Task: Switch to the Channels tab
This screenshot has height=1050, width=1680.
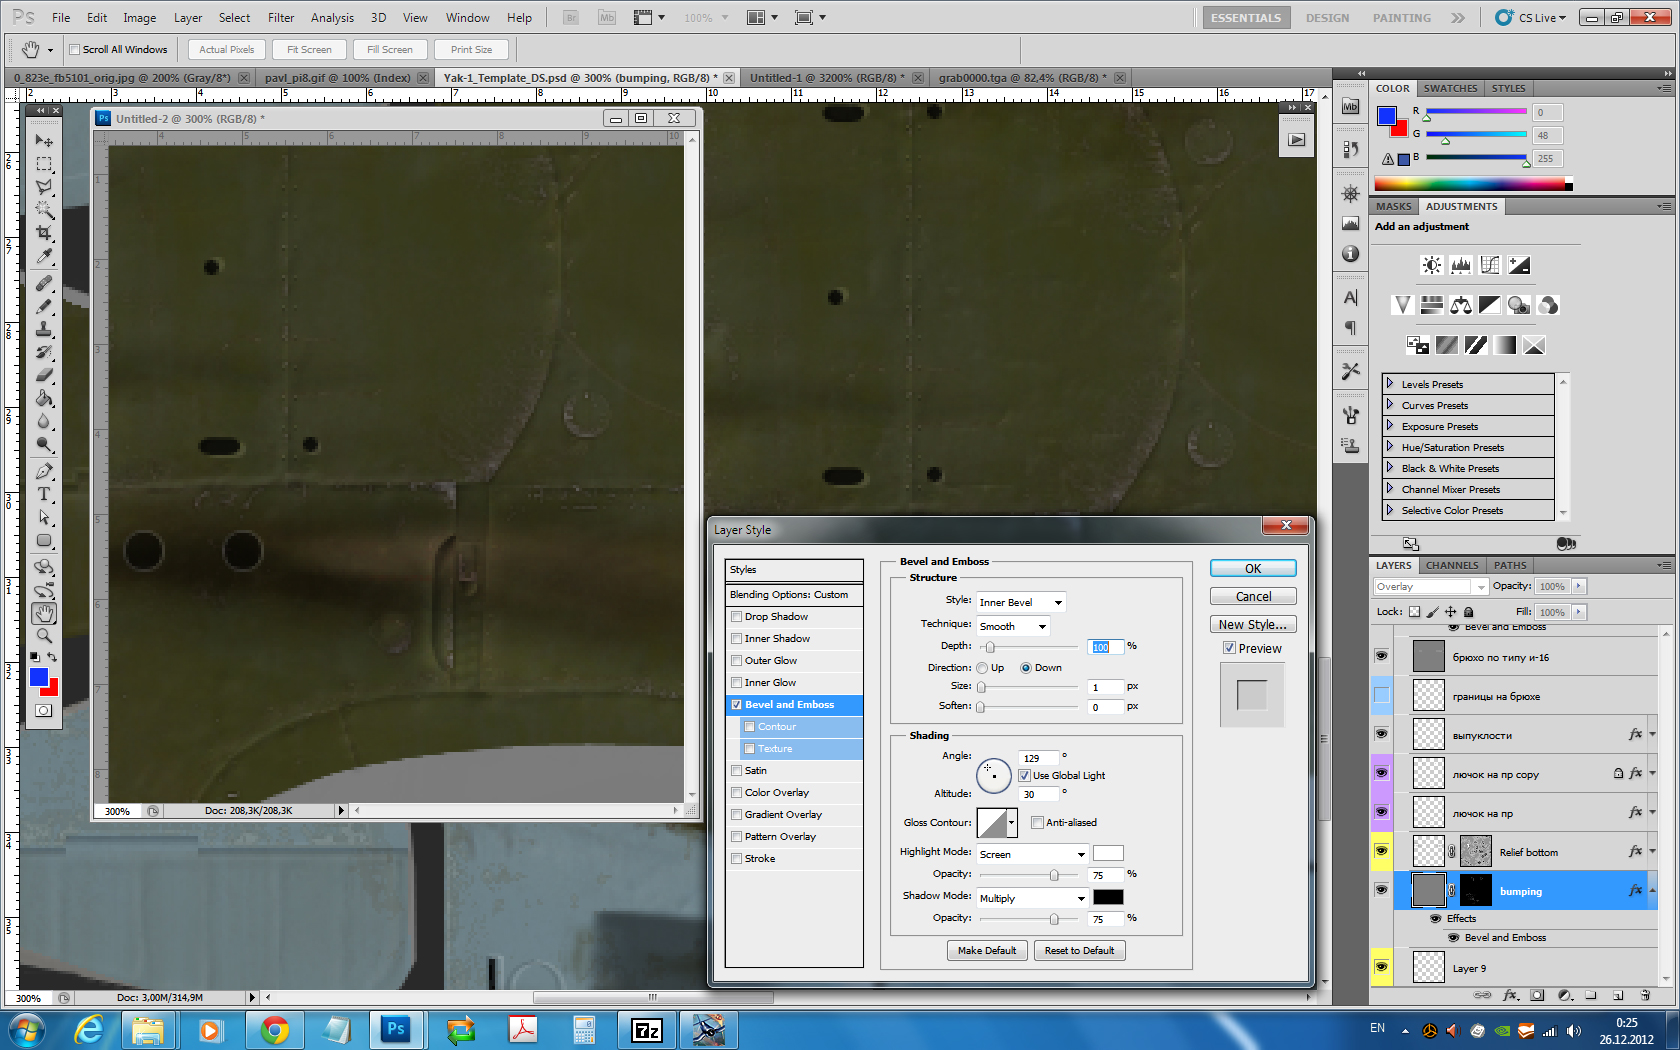Action: (1451, 565)
